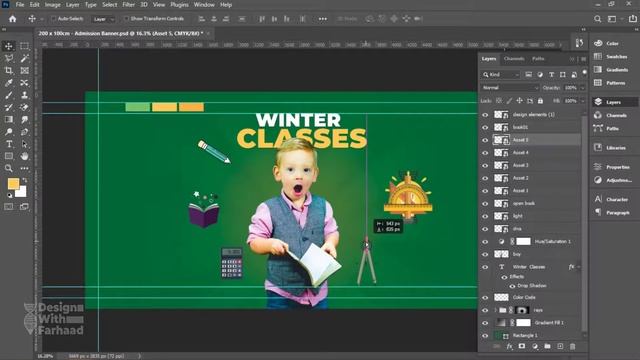Hide the Asset 4 layer
Screen dimensions: 640x360
[x=485, y=153]
